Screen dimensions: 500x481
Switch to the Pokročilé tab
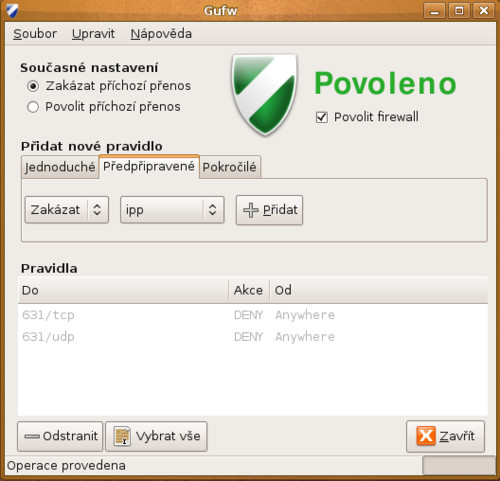pos(230,167)
